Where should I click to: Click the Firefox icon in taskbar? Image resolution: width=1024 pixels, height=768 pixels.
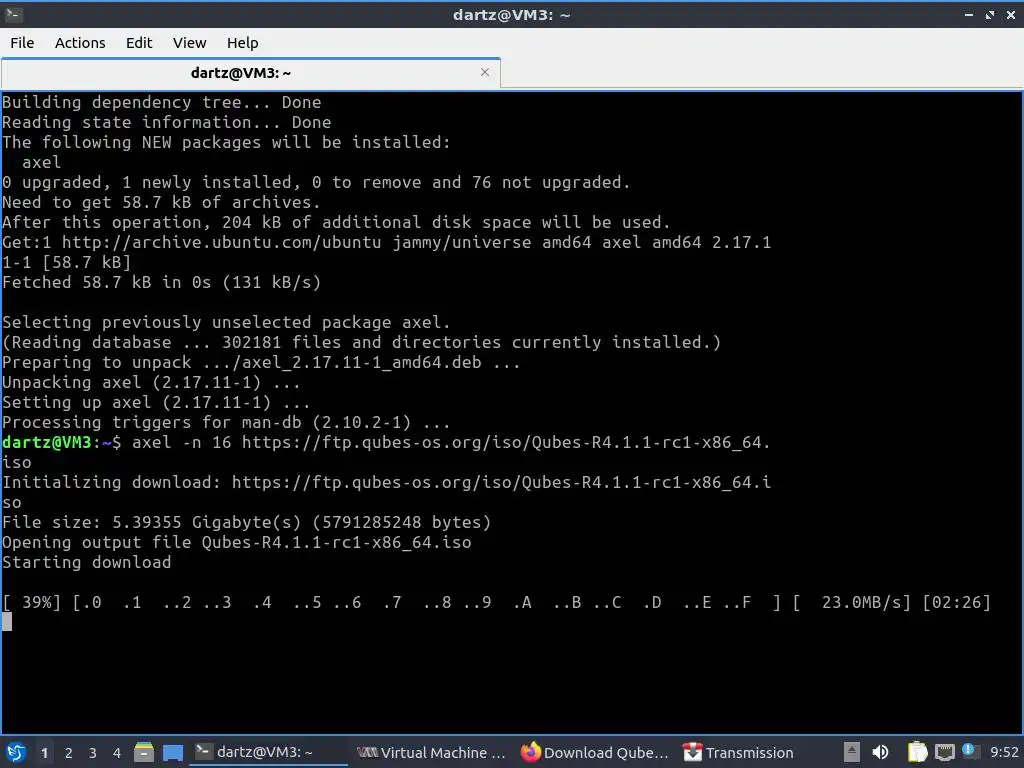coord(530,752)
